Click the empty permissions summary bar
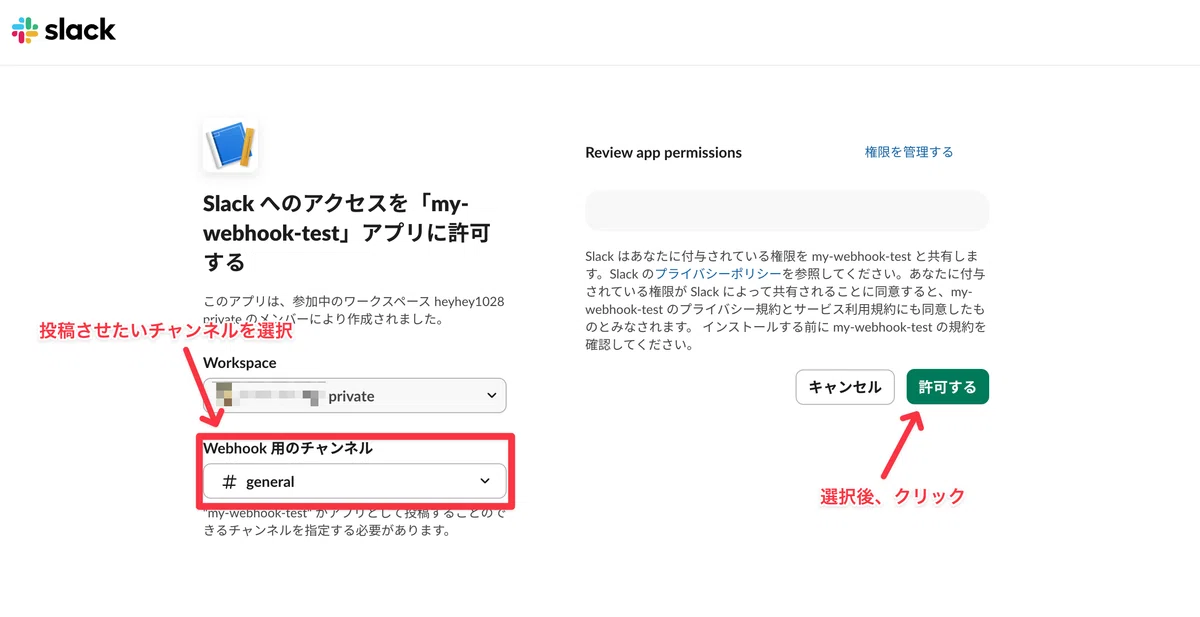Image resolution: width=1200 pixels, height=617 pixels. [787, 210]
